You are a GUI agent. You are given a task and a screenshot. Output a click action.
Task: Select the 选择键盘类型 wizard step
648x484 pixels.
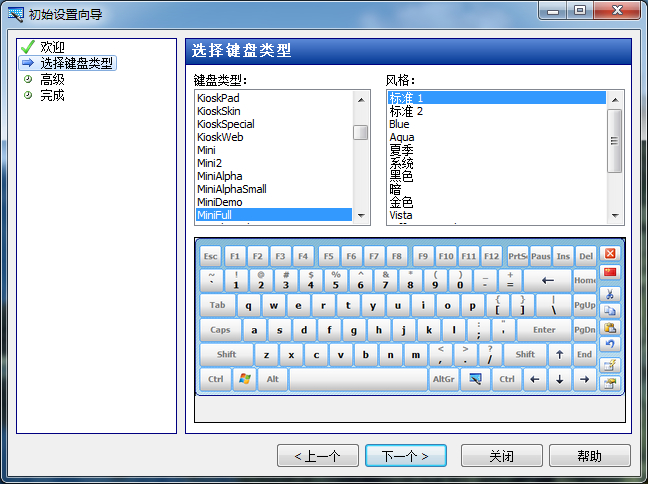(x=76, y=63)
